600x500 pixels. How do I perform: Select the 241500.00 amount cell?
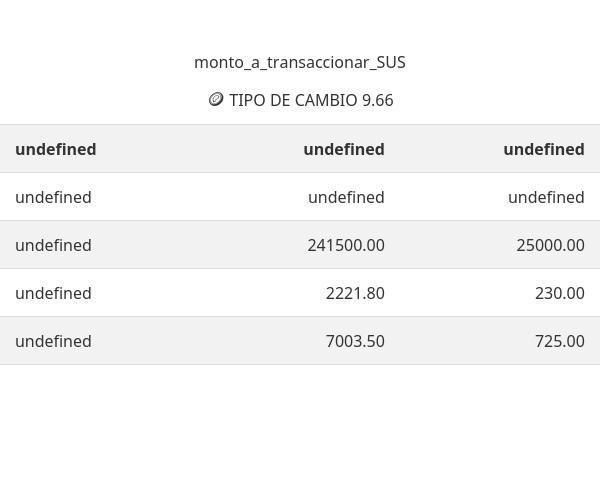346,245
